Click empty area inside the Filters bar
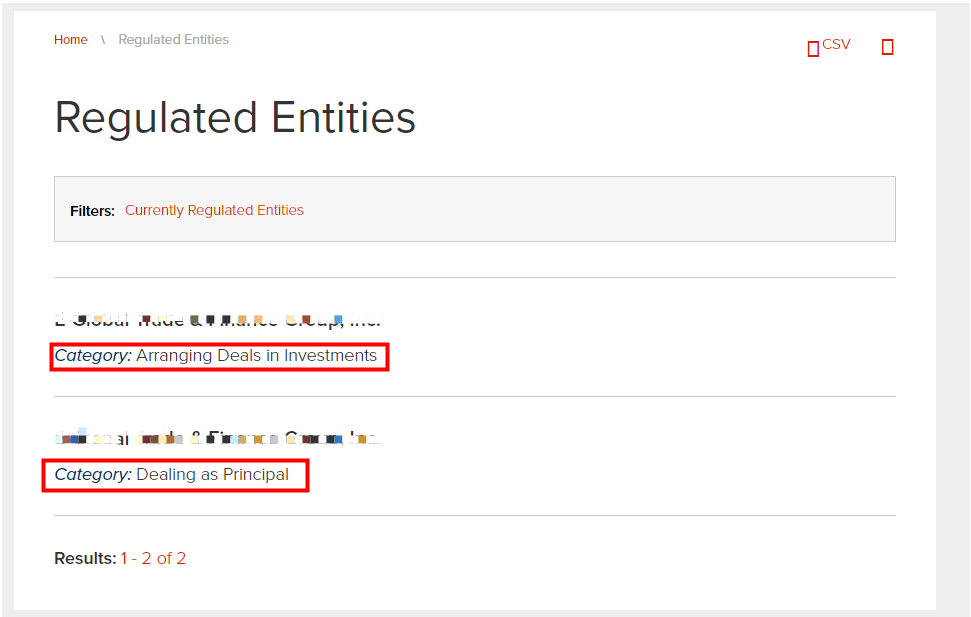 click(x=600, y=210)
